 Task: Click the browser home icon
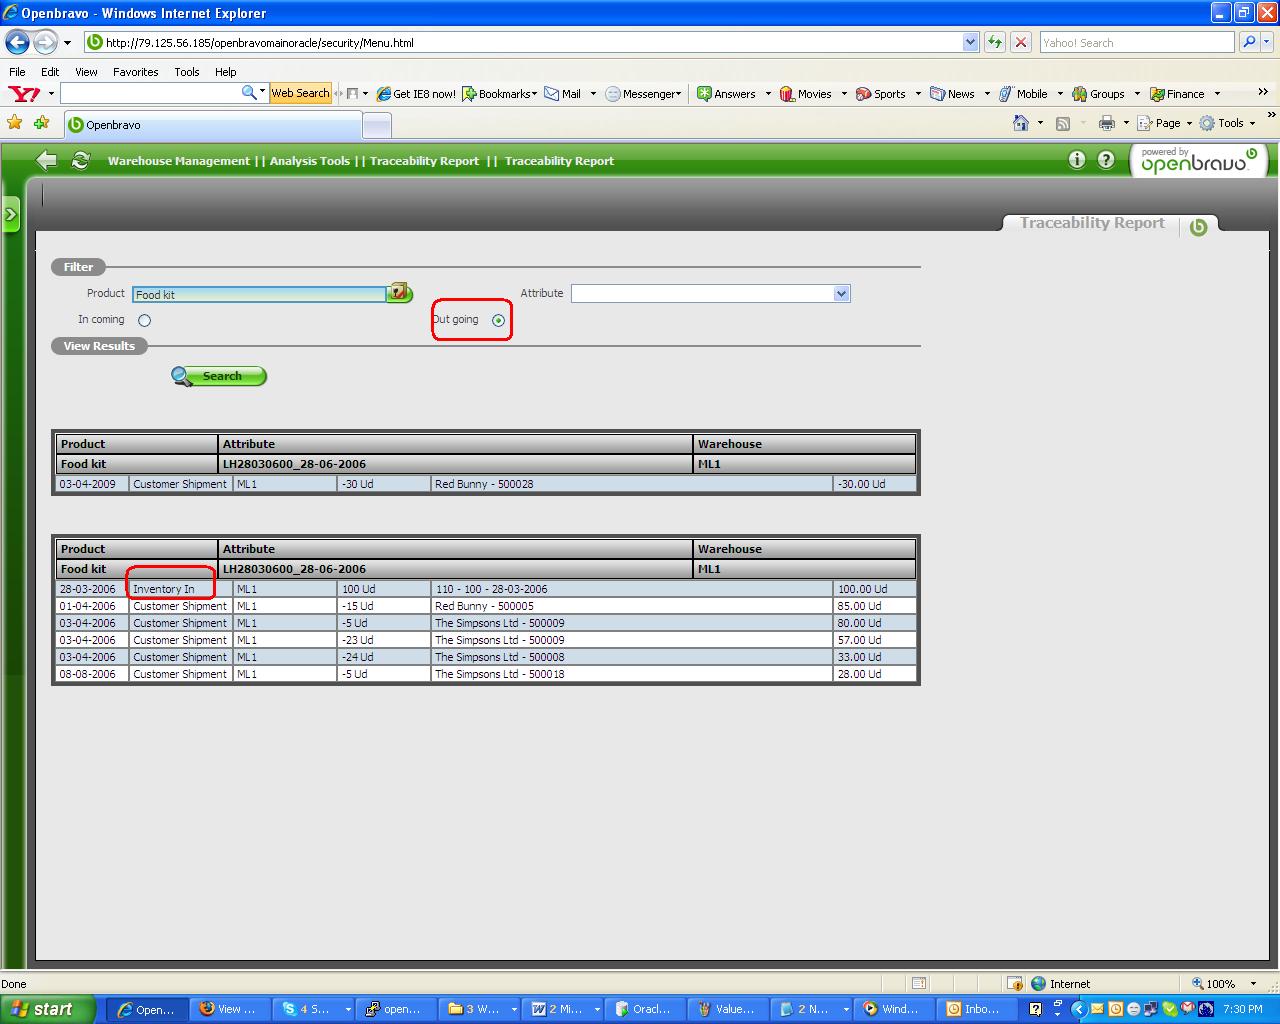(x=1020, y=123)
